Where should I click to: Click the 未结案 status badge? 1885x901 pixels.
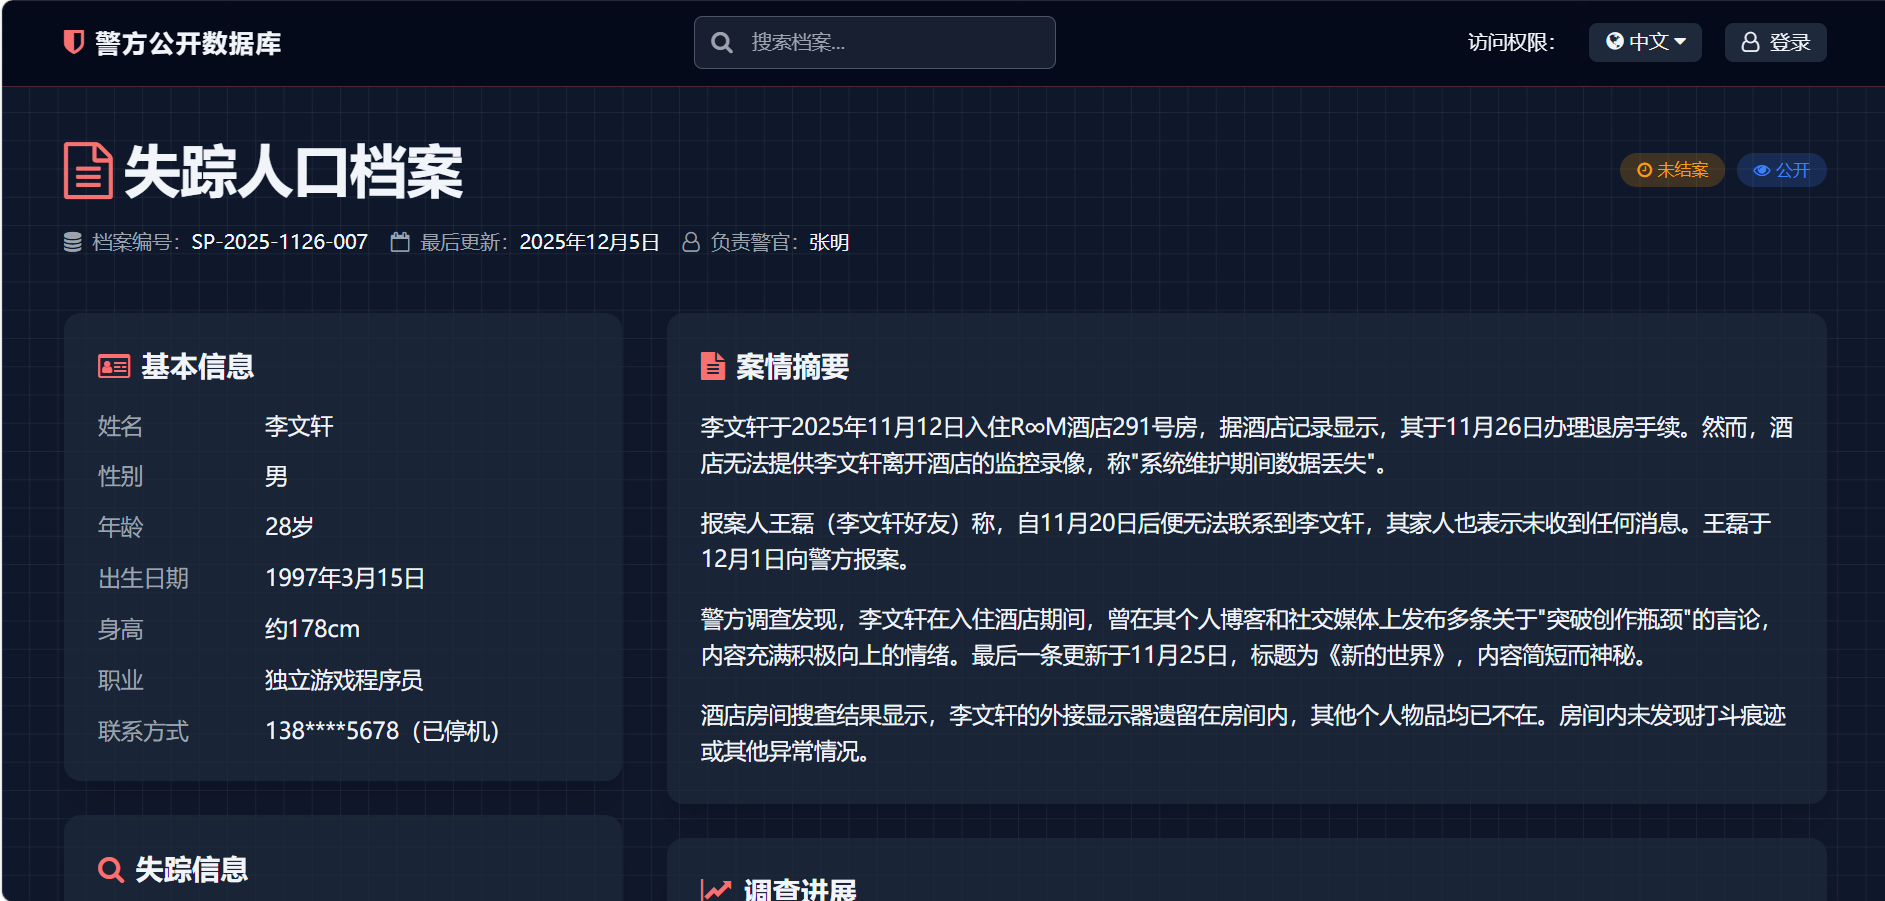(1672, 170)
